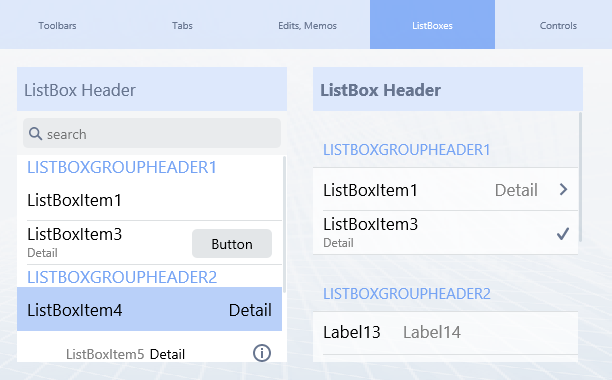Focus the search input field
This screenshot has width=612, height=380.
[152, 133]
